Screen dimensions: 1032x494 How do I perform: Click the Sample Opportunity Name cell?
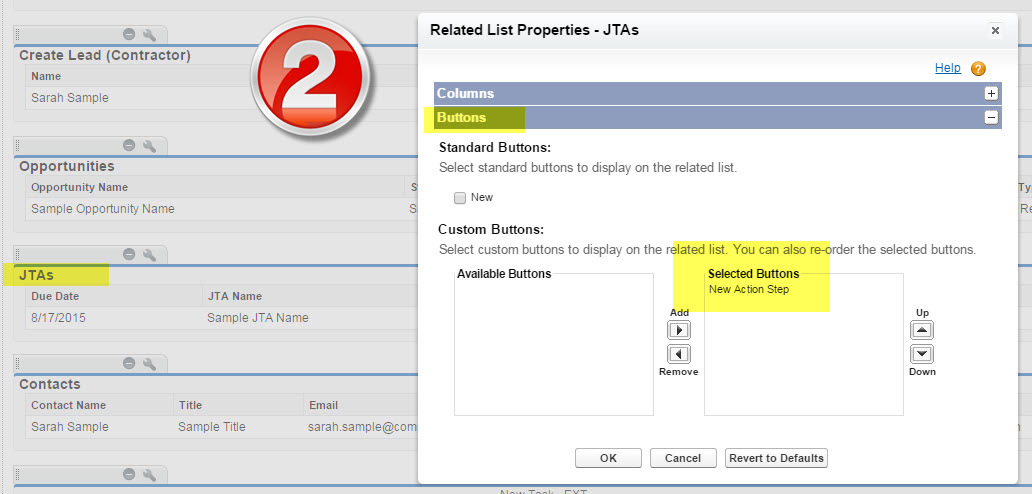point(103,209)
